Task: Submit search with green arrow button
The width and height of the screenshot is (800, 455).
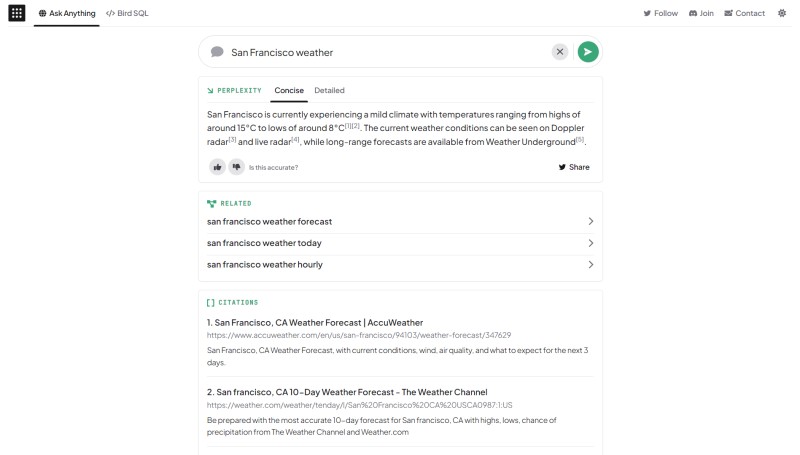Action: 588,52
